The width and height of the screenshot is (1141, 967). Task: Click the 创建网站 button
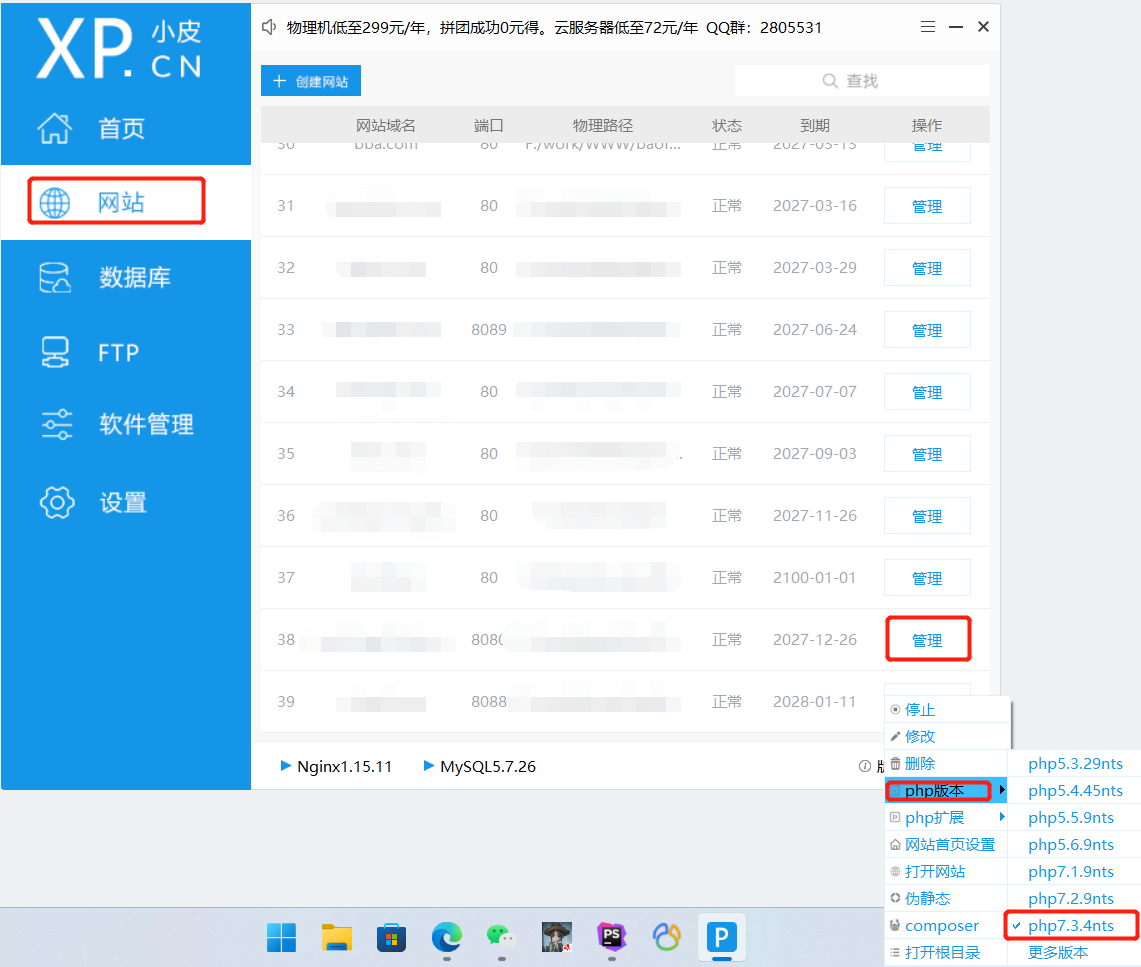(x=311, y=81)
